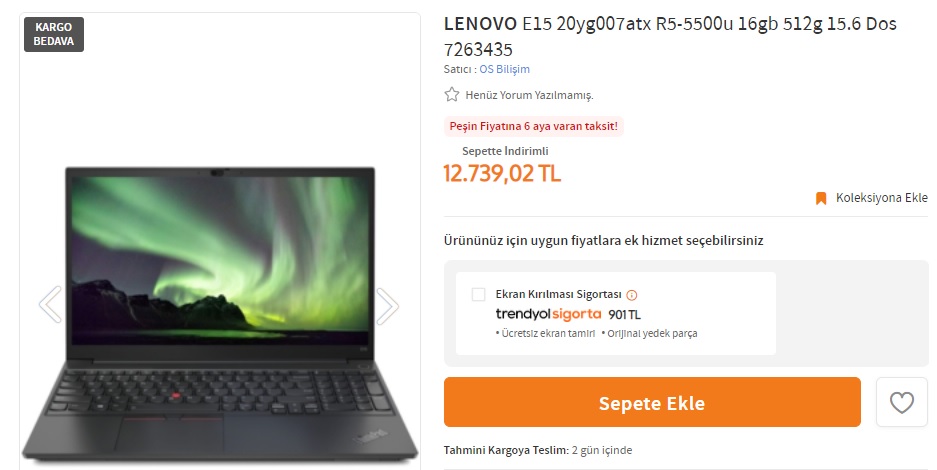Click the 12.739,02 TL price
The image size is (937, 470).
pyautogui.click(x=502, y=173)
